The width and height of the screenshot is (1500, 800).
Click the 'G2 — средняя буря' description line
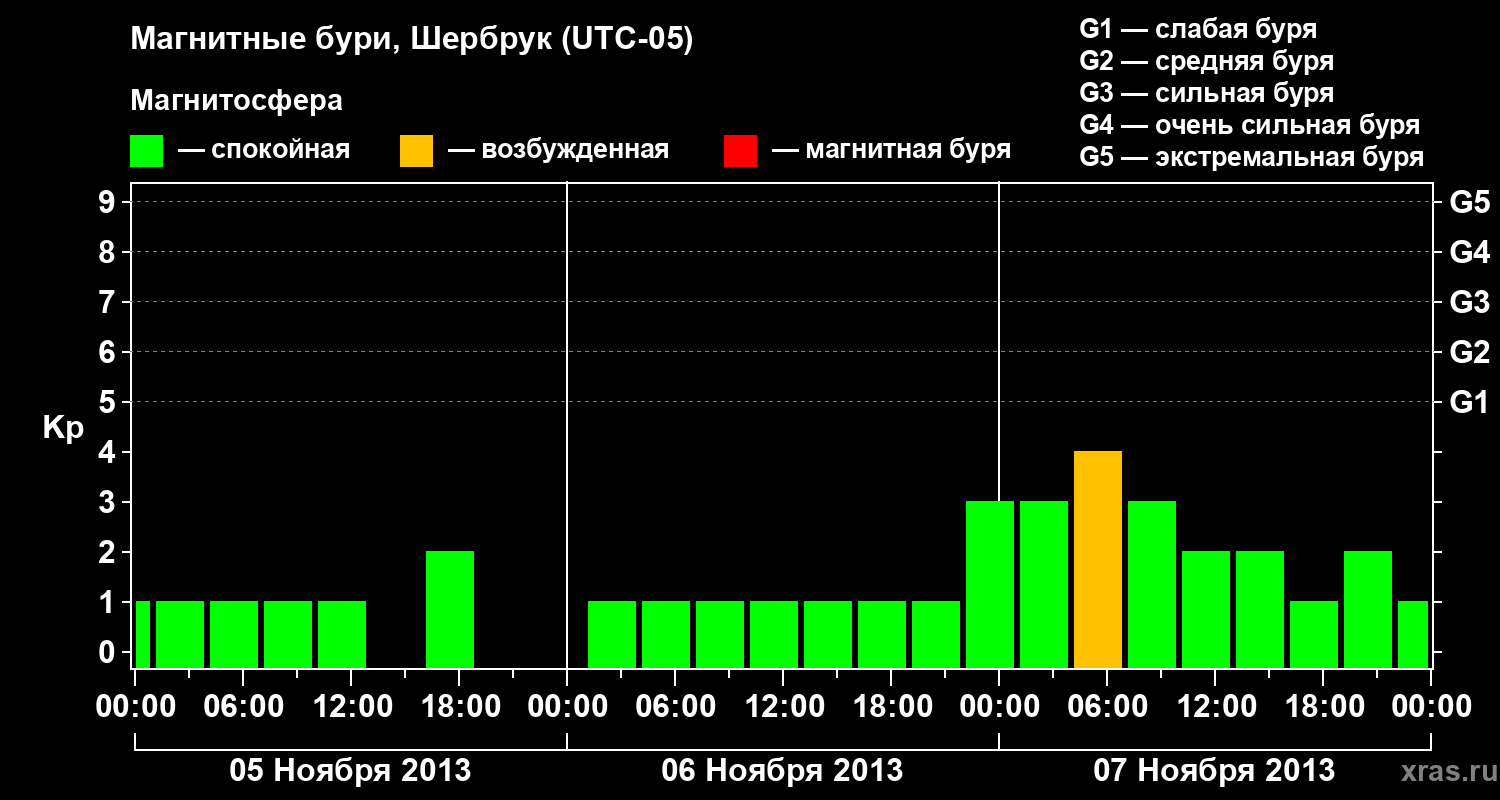point(1206,61)
